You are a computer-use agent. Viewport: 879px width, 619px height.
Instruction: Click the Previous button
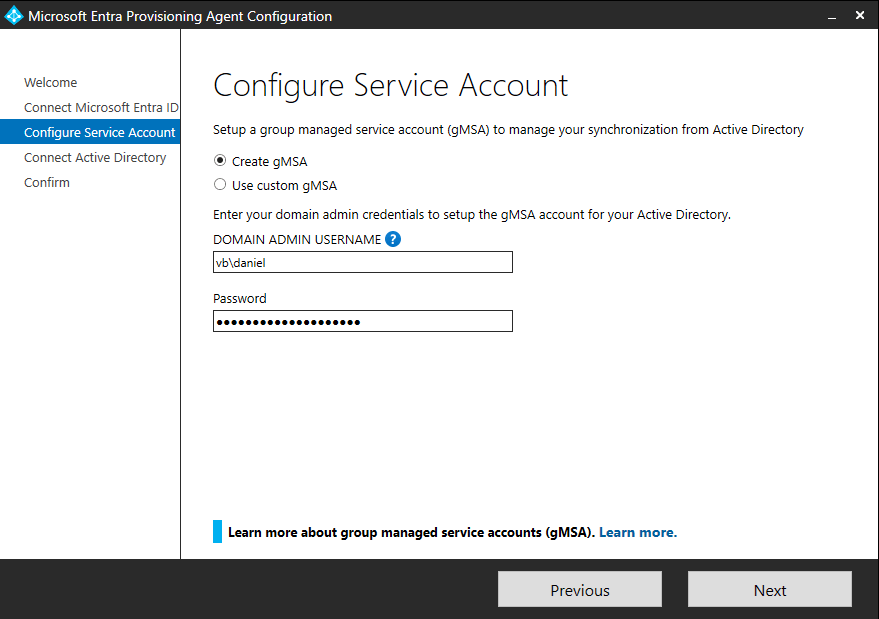tap(580, 589)
